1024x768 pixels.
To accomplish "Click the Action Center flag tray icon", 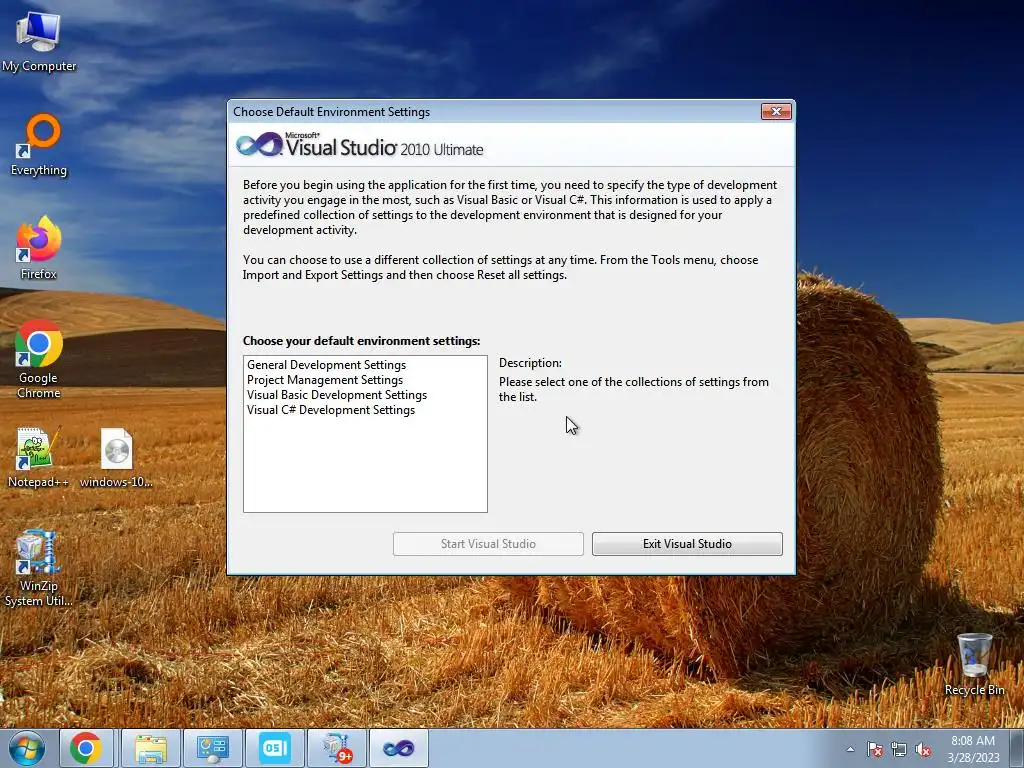I will tap(874, 750).
